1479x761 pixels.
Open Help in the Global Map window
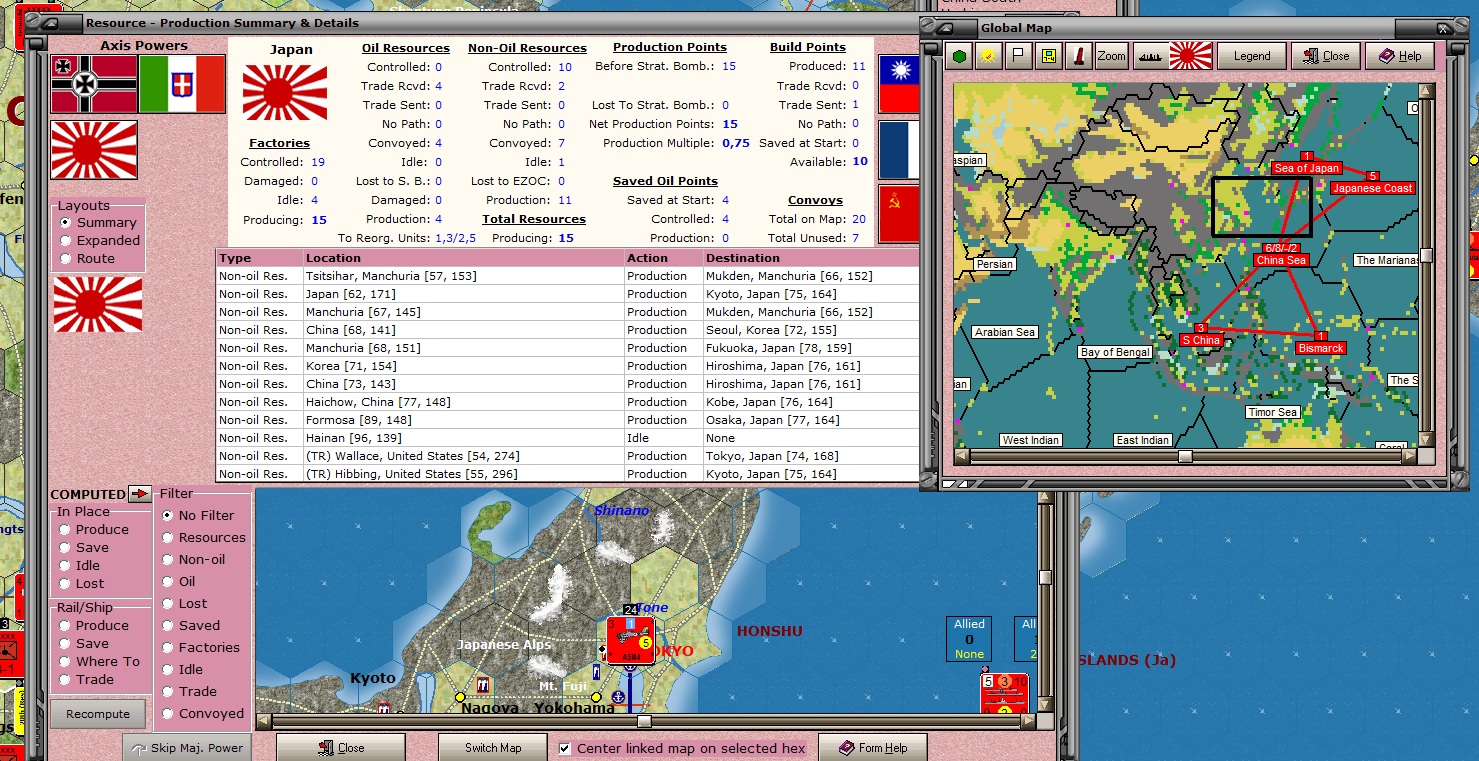point(1400,56)
